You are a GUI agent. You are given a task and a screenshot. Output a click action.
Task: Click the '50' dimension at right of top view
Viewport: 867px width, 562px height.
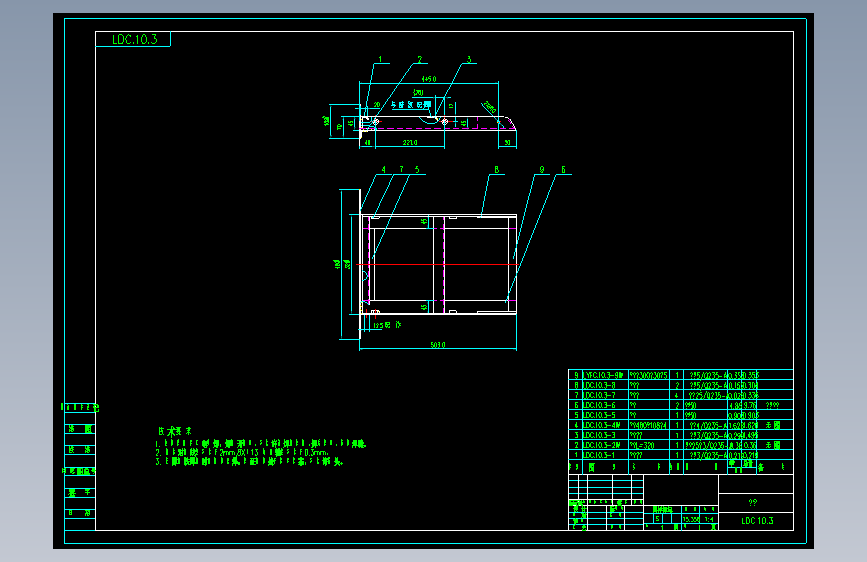tap(507, 143)
